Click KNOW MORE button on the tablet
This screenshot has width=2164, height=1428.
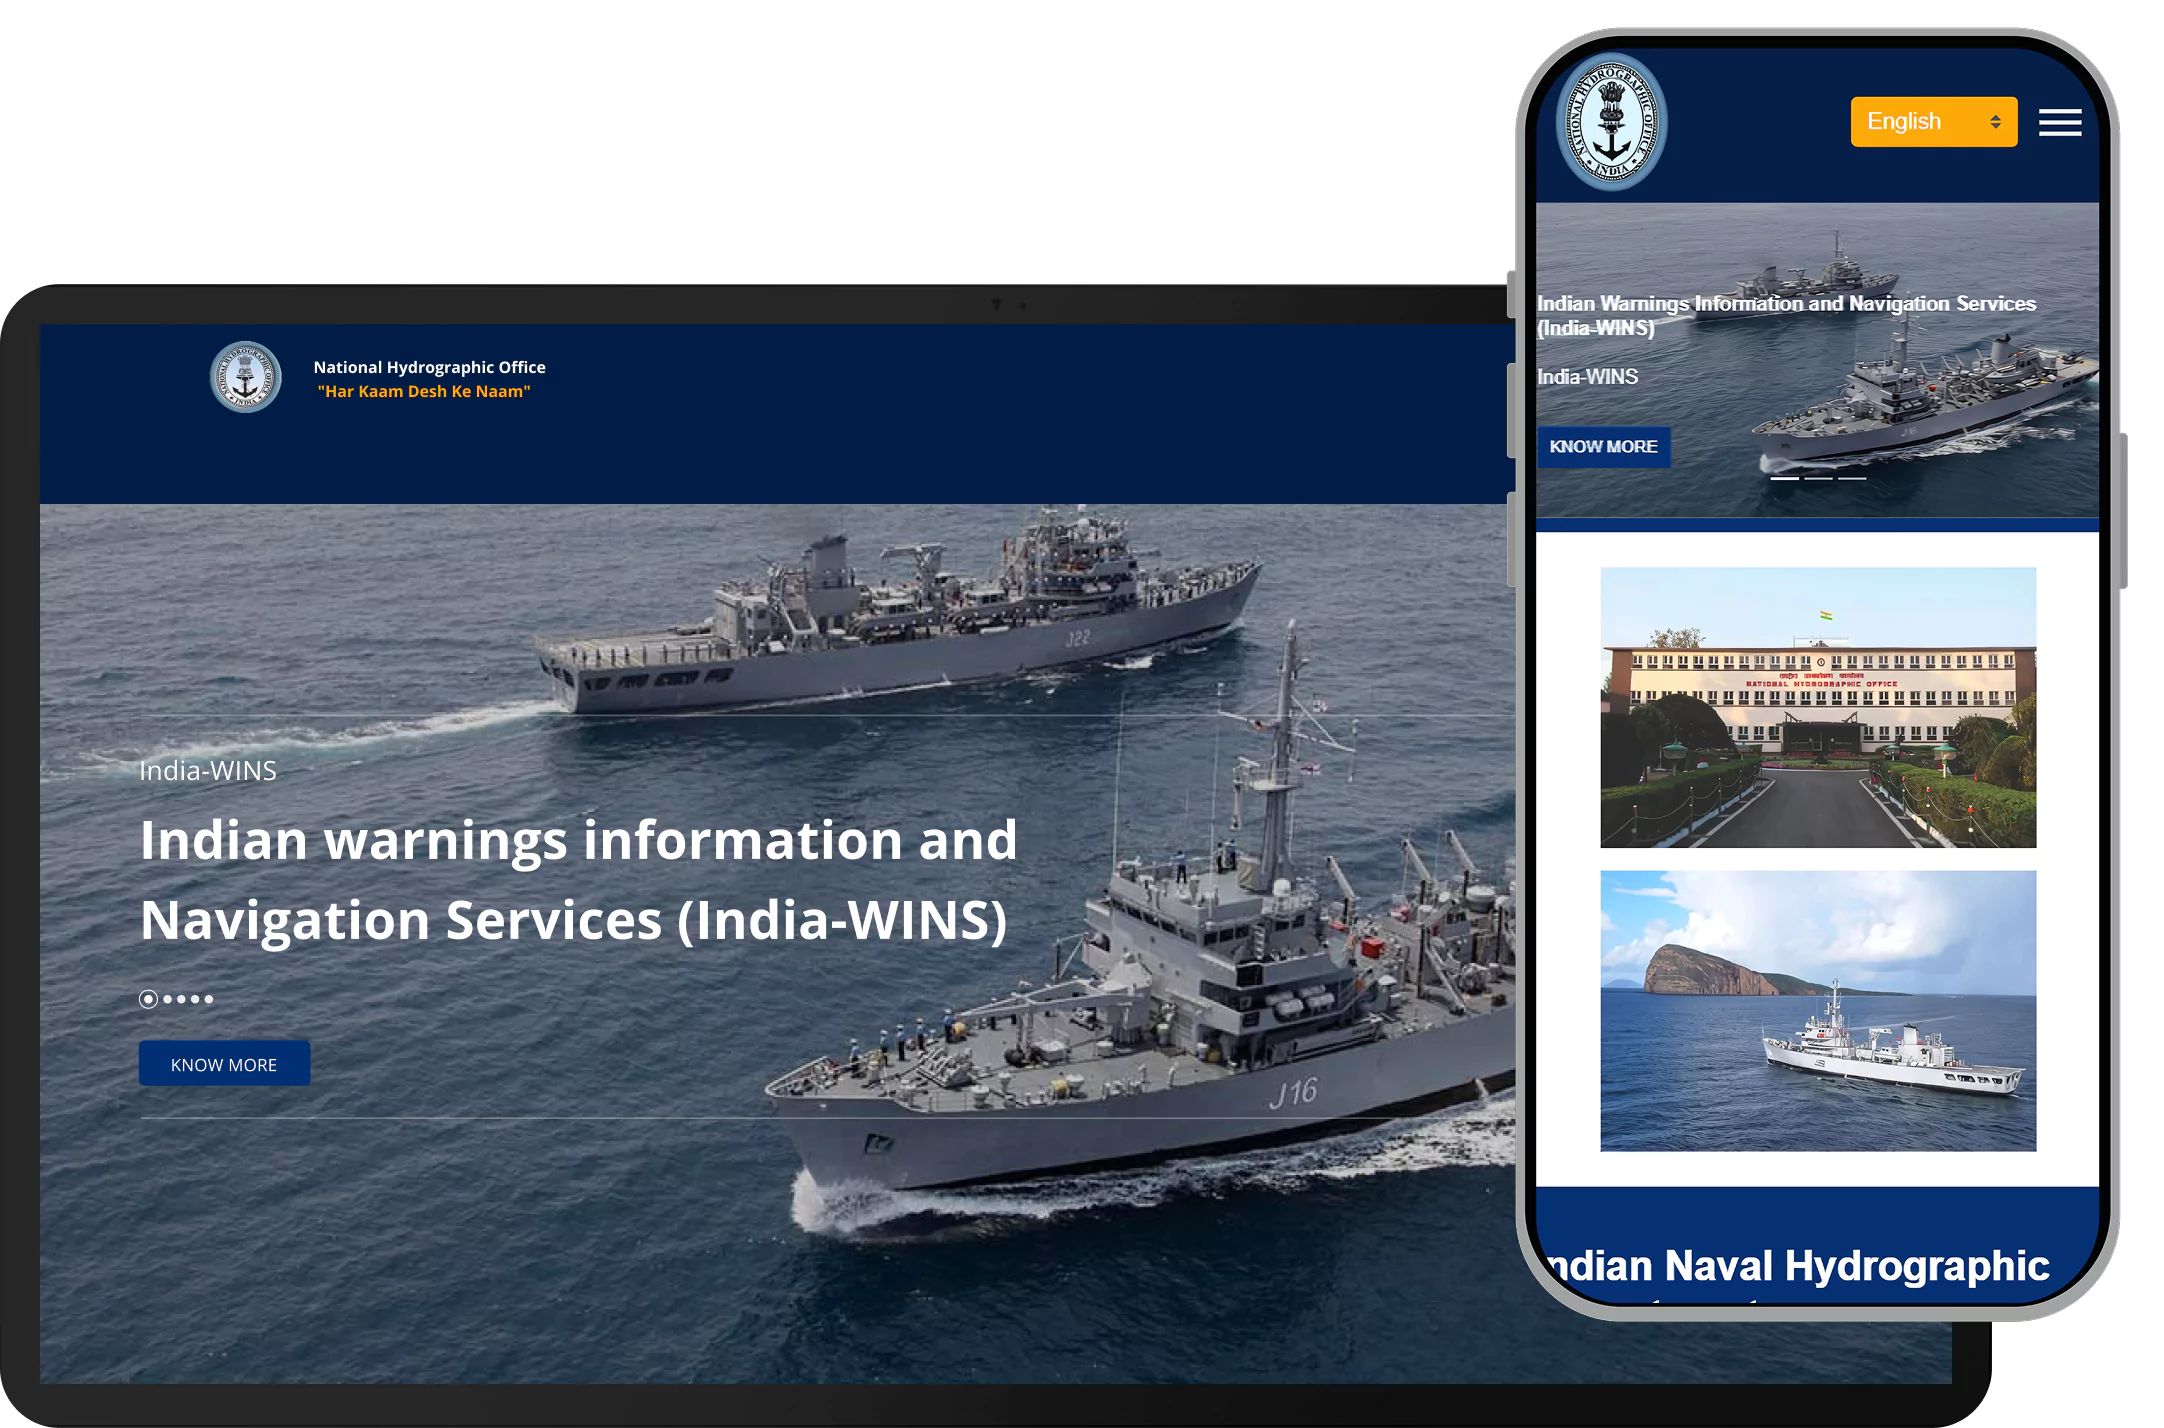coord(224,1064)
